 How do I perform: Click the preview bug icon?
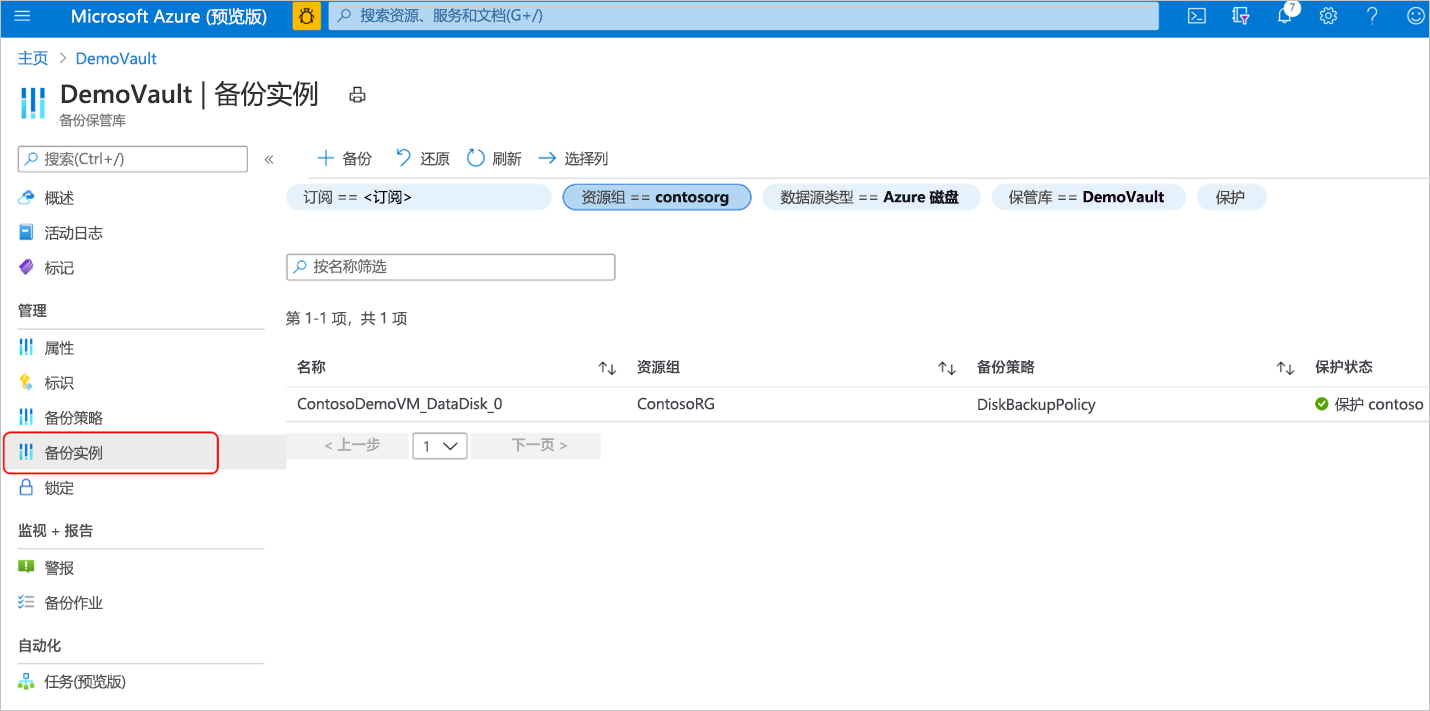pos(307,16)
